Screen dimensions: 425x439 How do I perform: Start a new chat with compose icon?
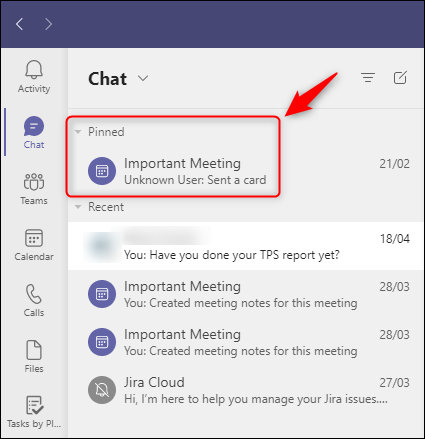[x=400, y=78]
